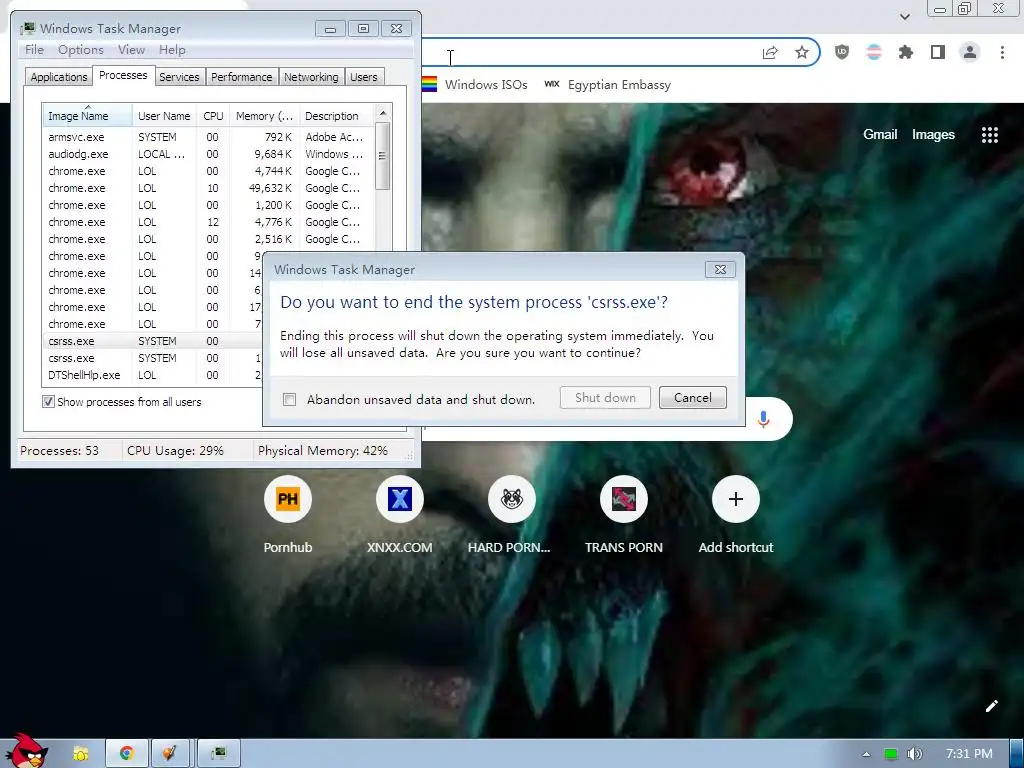Sort by the Memory column header
1024x768 pixels.
click(x=264, y=116)
